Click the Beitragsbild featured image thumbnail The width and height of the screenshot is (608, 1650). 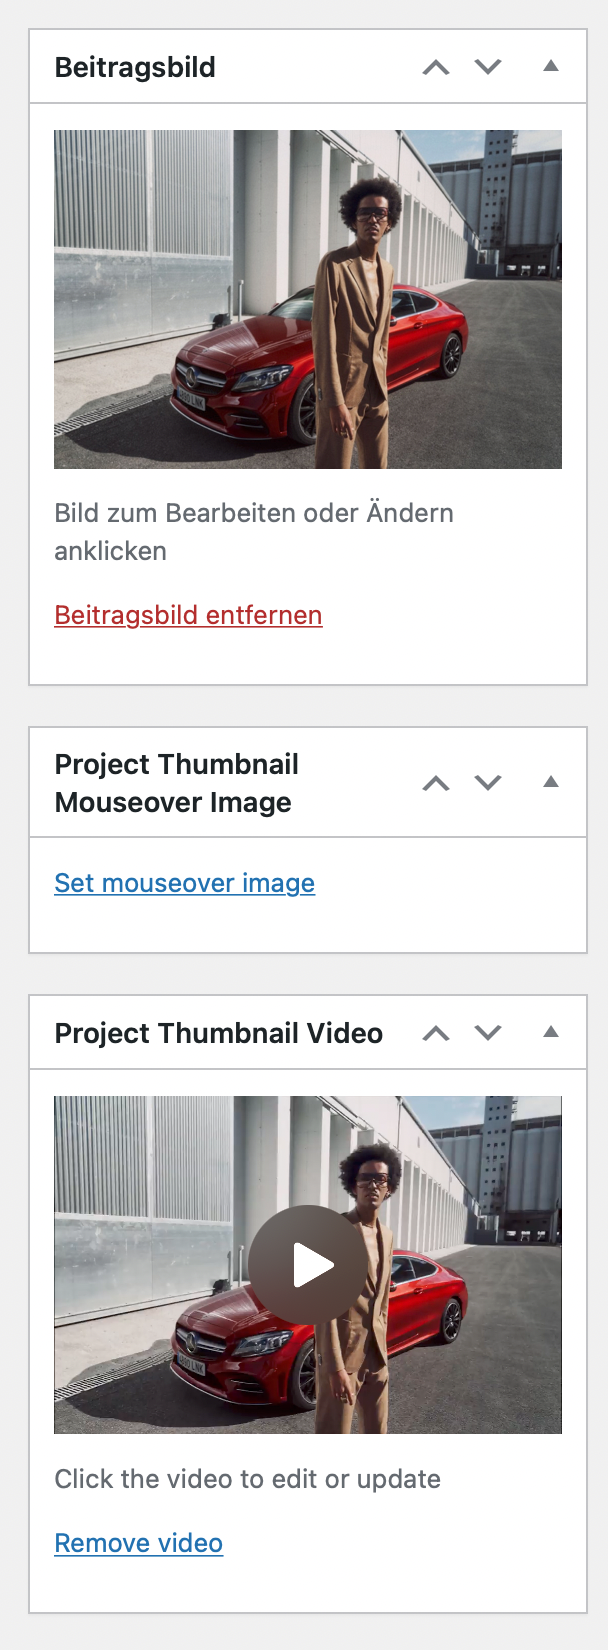coord(307,299)
